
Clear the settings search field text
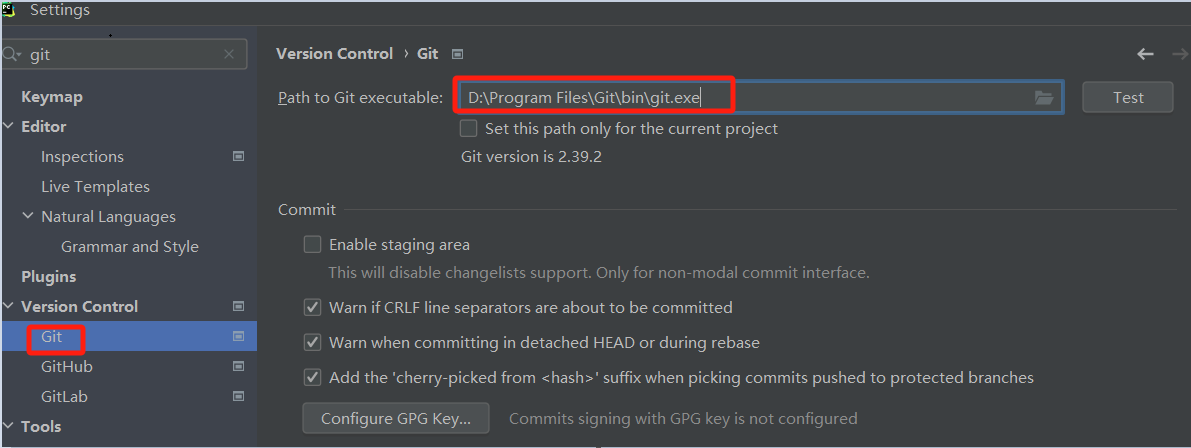[x=229, y=55]
